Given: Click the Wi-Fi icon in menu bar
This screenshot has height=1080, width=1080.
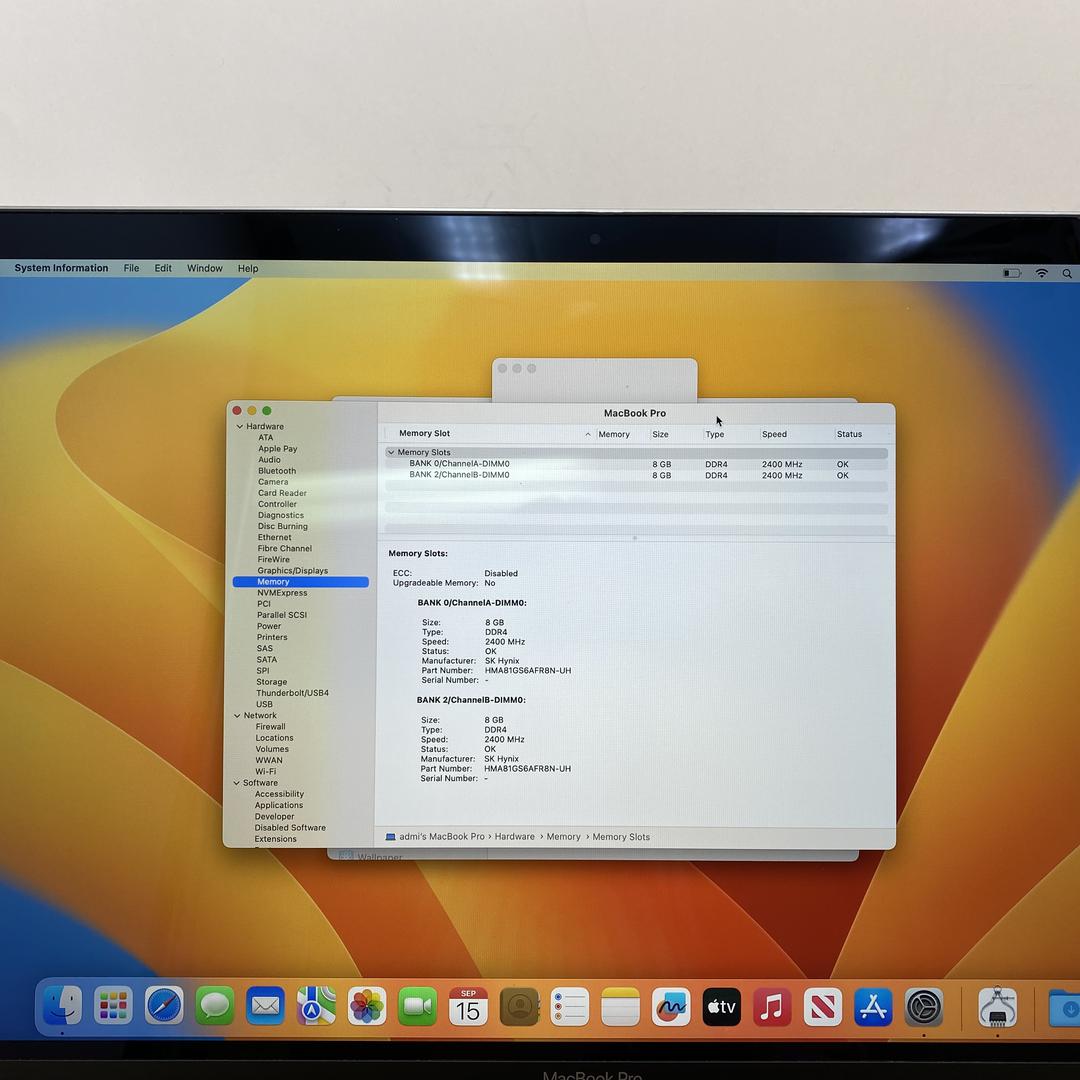Looking at the screenshot, I should click(1041, 273).
